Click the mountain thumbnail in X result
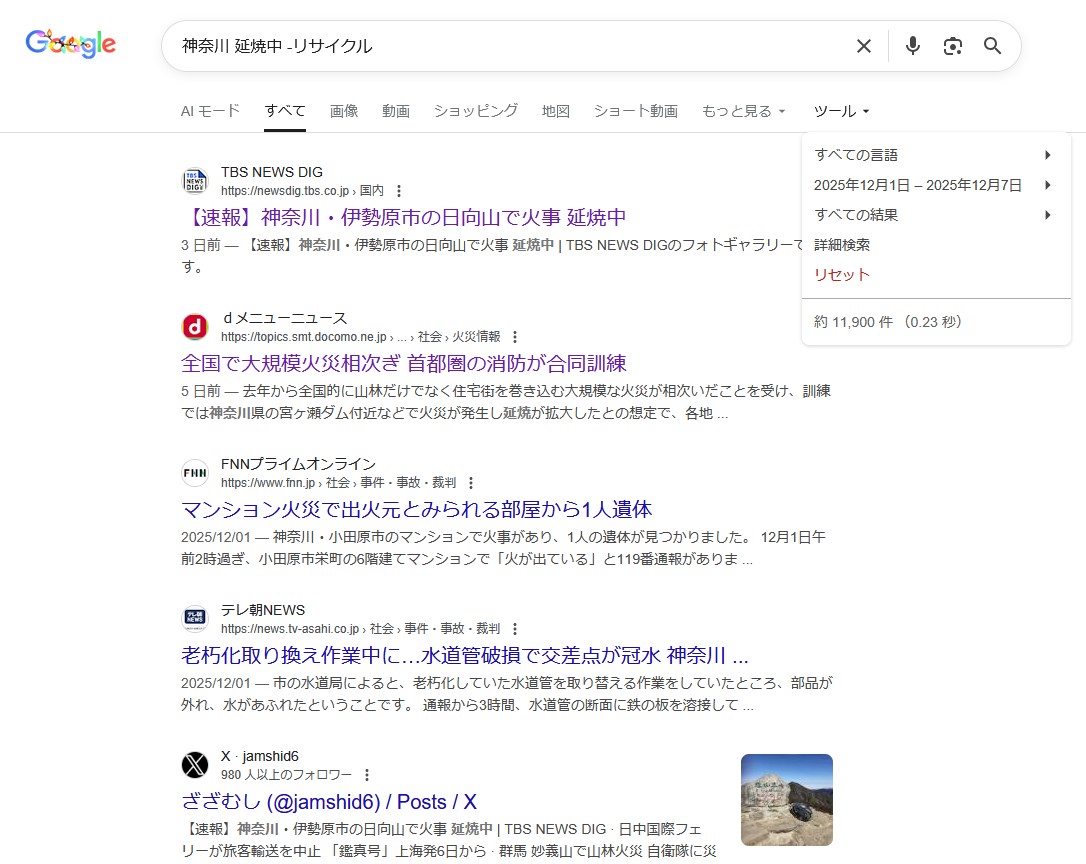Image resolution: width=1086 pixels, height=864 pixels. click(786, 799)
